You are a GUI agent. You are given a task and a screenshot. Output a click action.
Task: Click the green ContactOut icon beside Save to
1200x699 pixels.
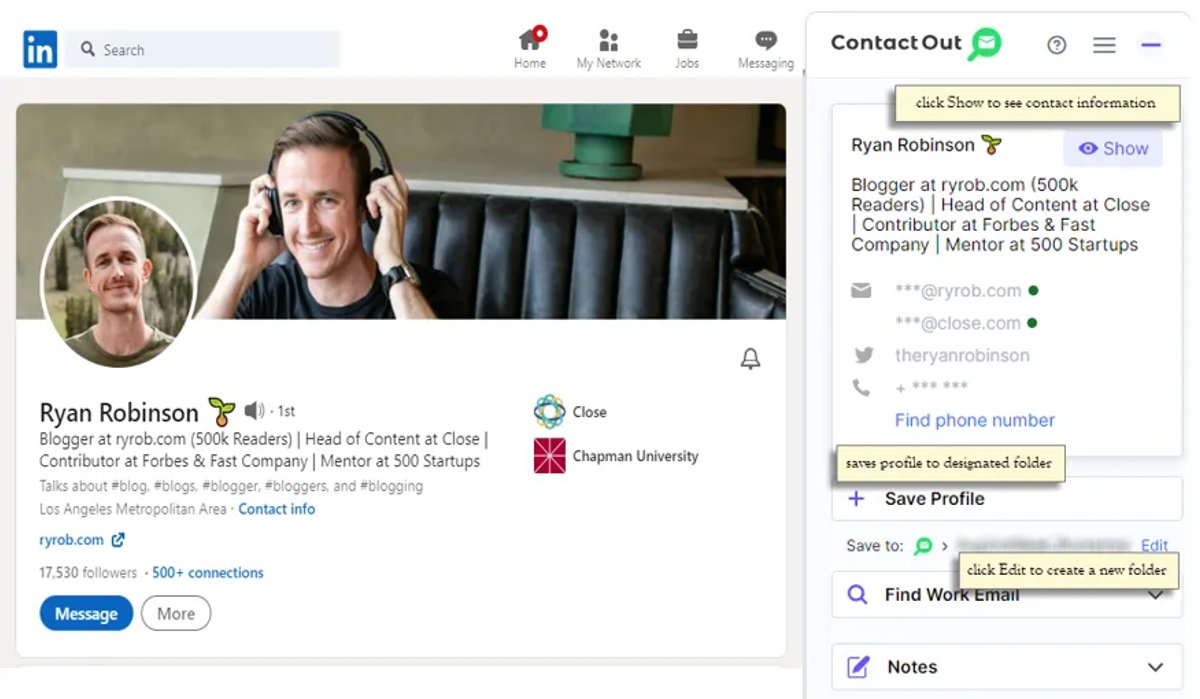[x=923, y=546]
